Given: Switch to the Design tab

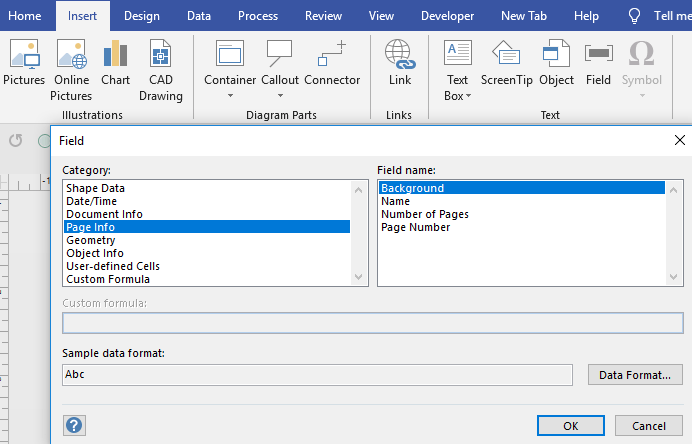Looking at the screenshot, I should tap(141, 16).
